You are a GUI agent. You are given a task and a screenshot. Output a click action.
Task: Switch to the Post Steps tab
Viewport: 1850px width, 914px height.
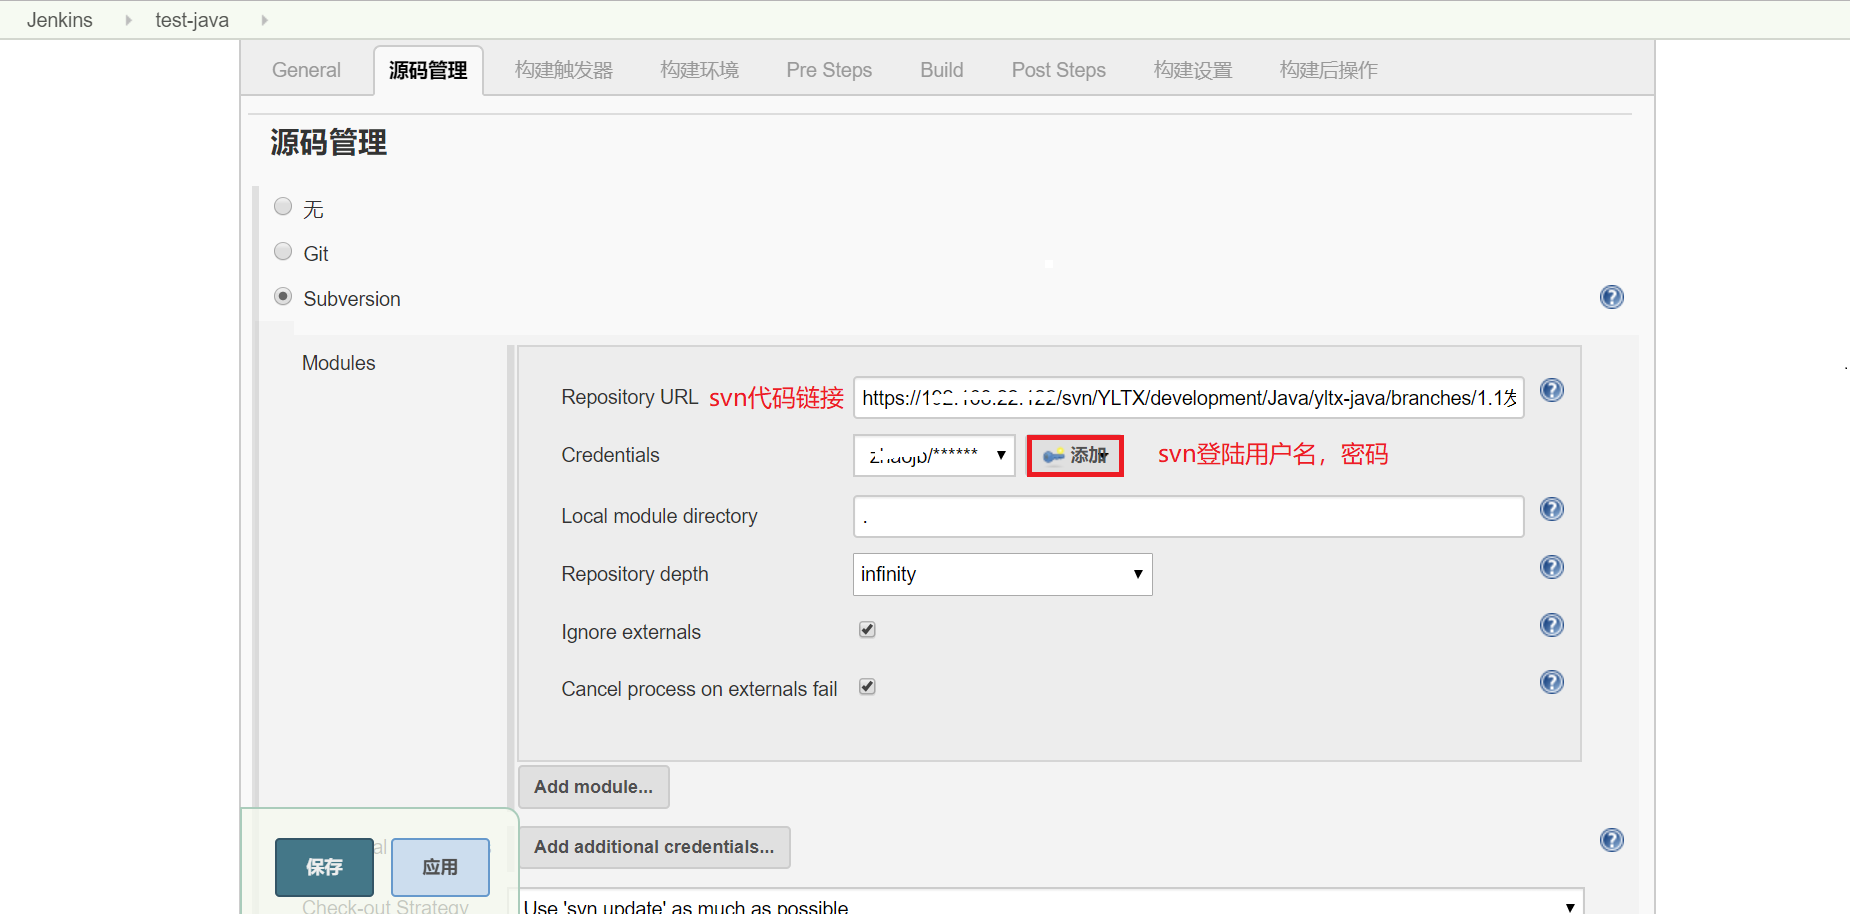[x=1058, y=70]
